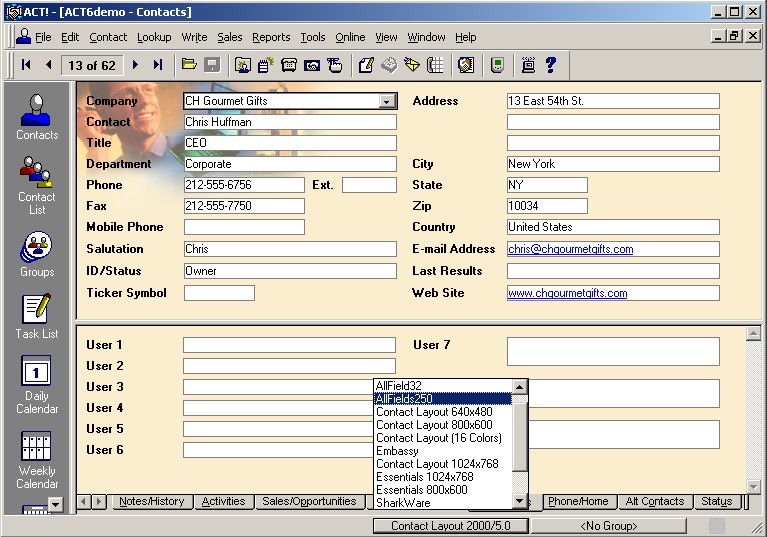Viewport: 767px width, 537px height.
Task: Open the Contact menu
Action: [x=108, y=37]
